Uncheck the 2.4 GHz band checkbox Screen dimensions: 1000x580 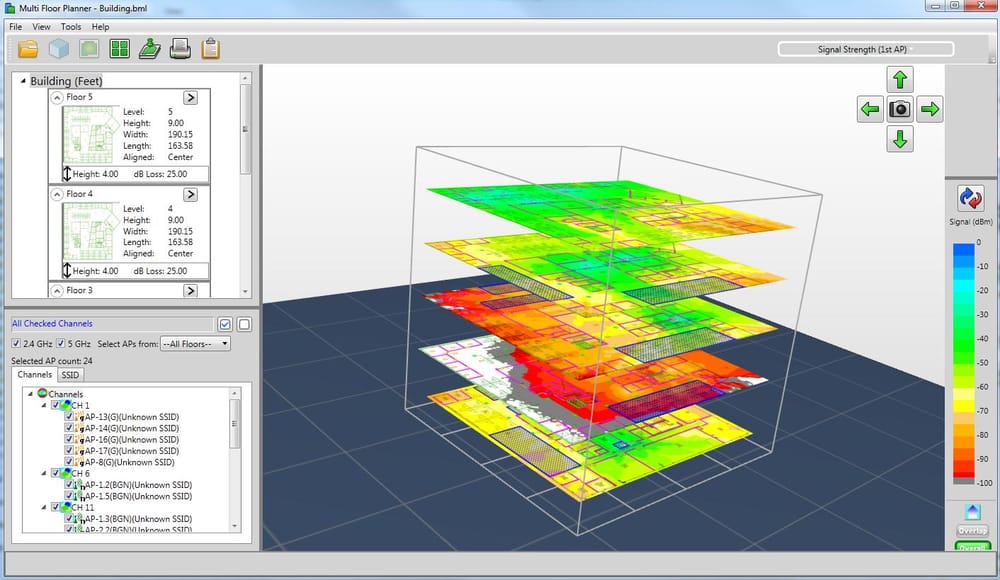click(x=18, y=344)
